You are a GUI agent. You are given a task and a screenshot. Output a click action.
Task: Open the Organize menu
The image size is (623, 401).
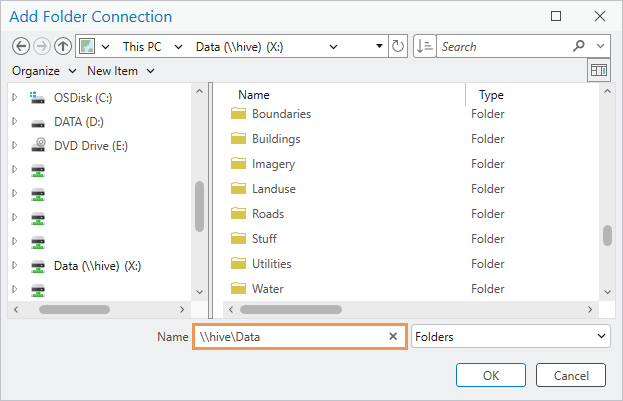(x=44, y=71)
